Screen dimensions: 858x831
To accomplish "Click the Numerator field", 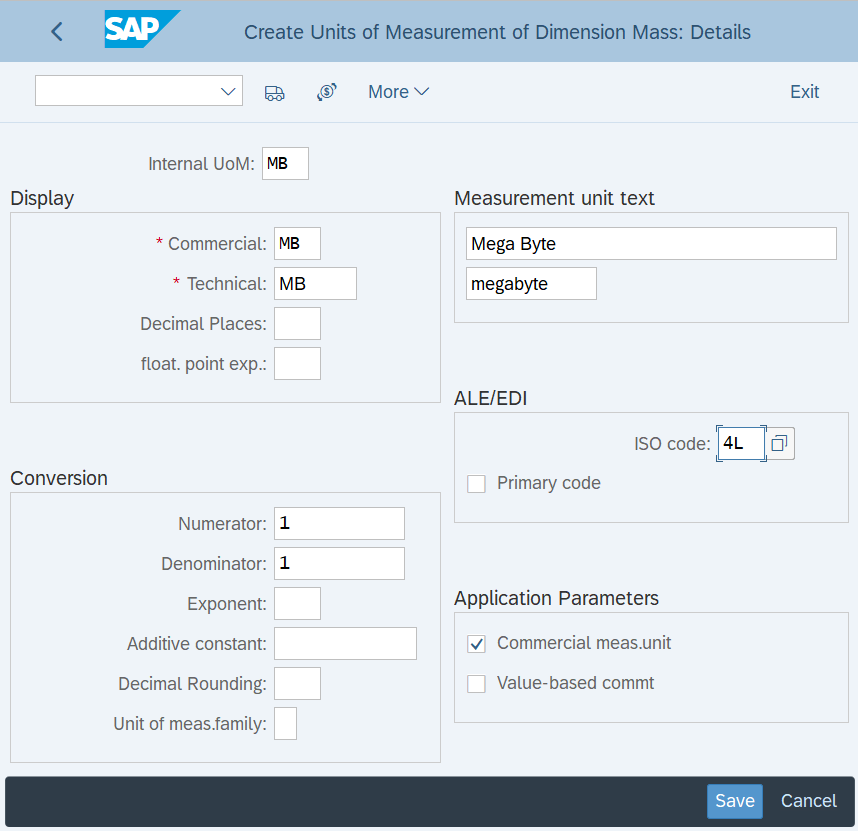I will pos(339,524).
